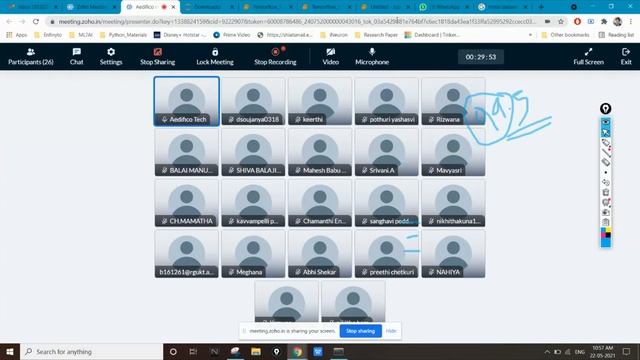Viewport: 640px width, 360px height.
Task: Click the browser address bar
Action: 297,21
